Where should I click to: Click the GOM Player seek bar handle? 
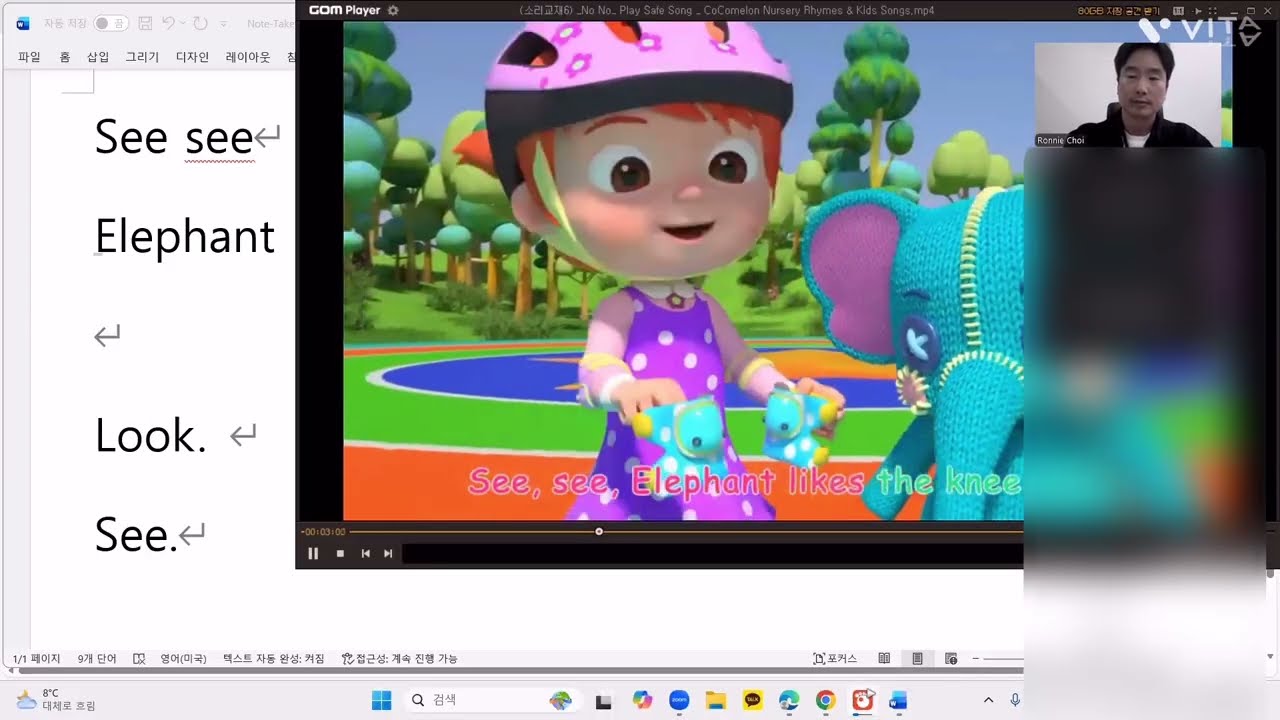pos(599,532)
